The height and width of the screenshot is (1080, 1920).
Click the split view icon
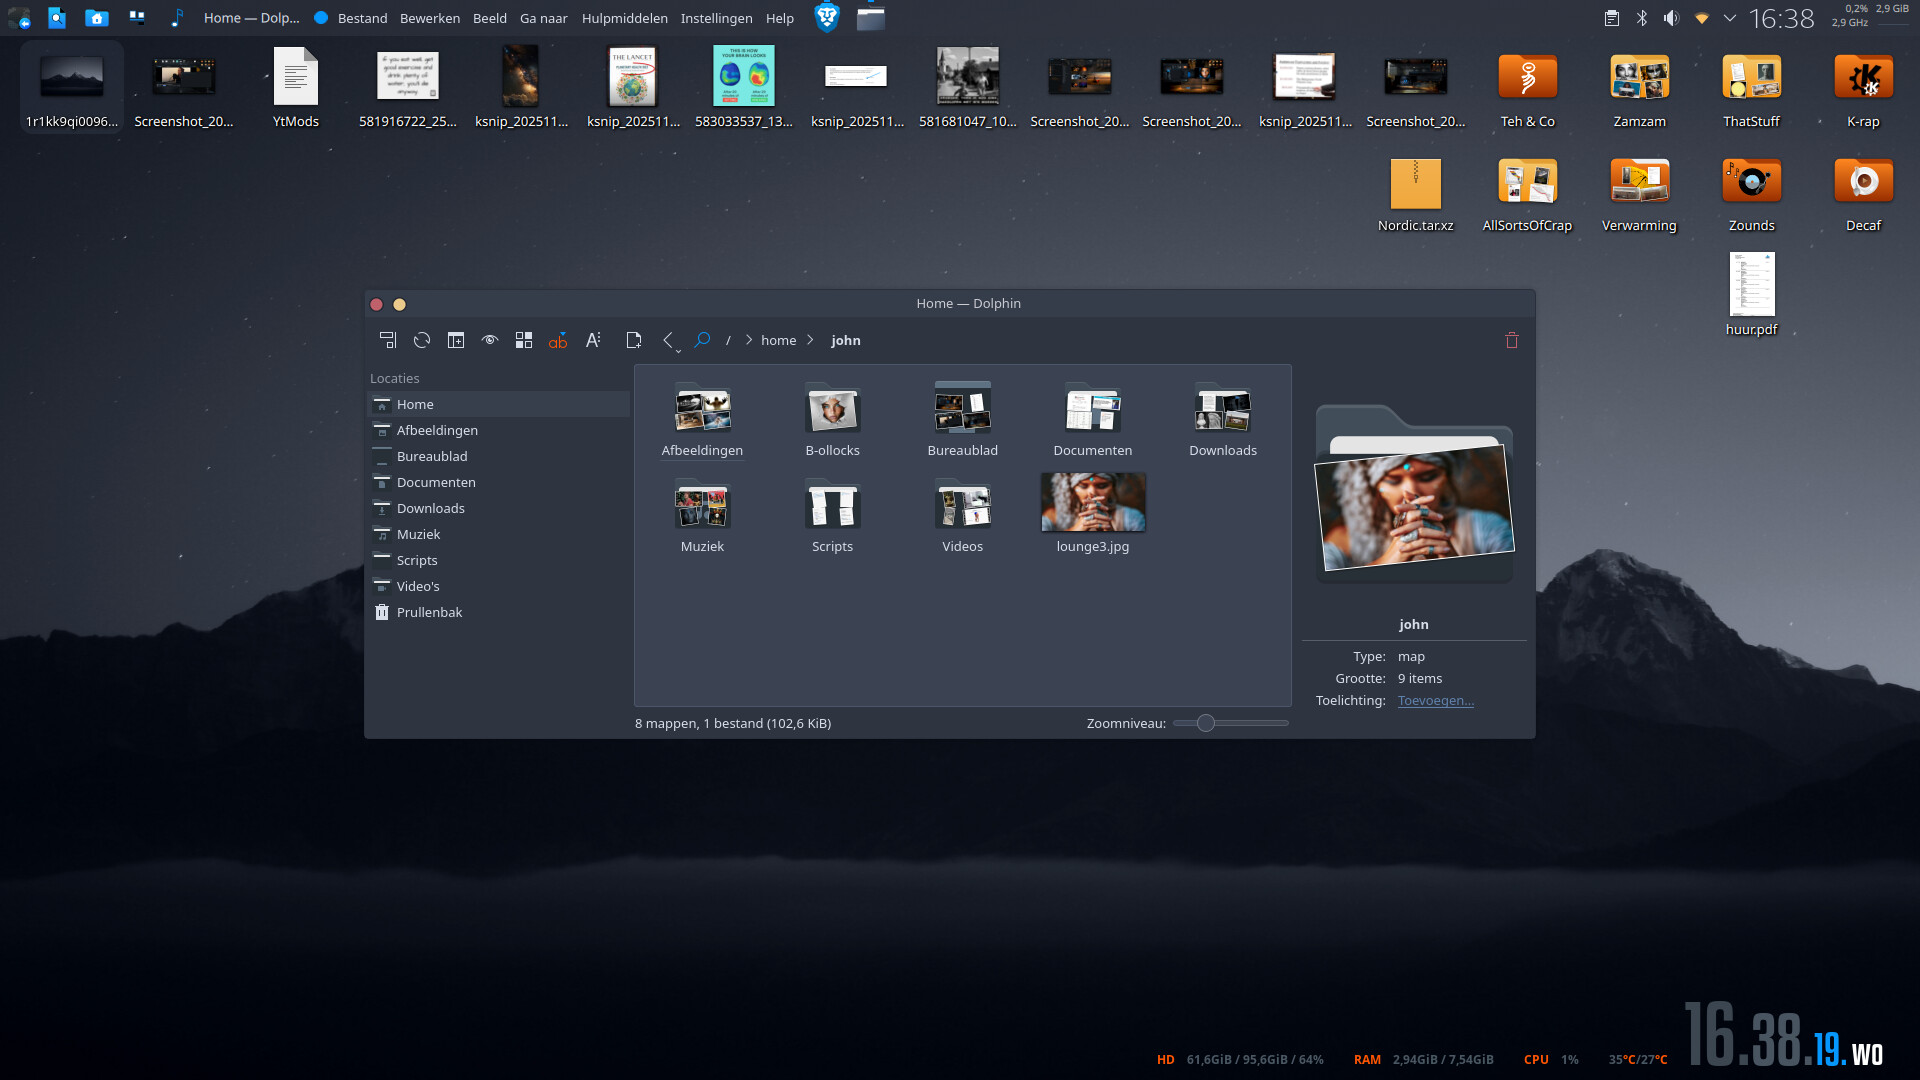tap(456, 340)
